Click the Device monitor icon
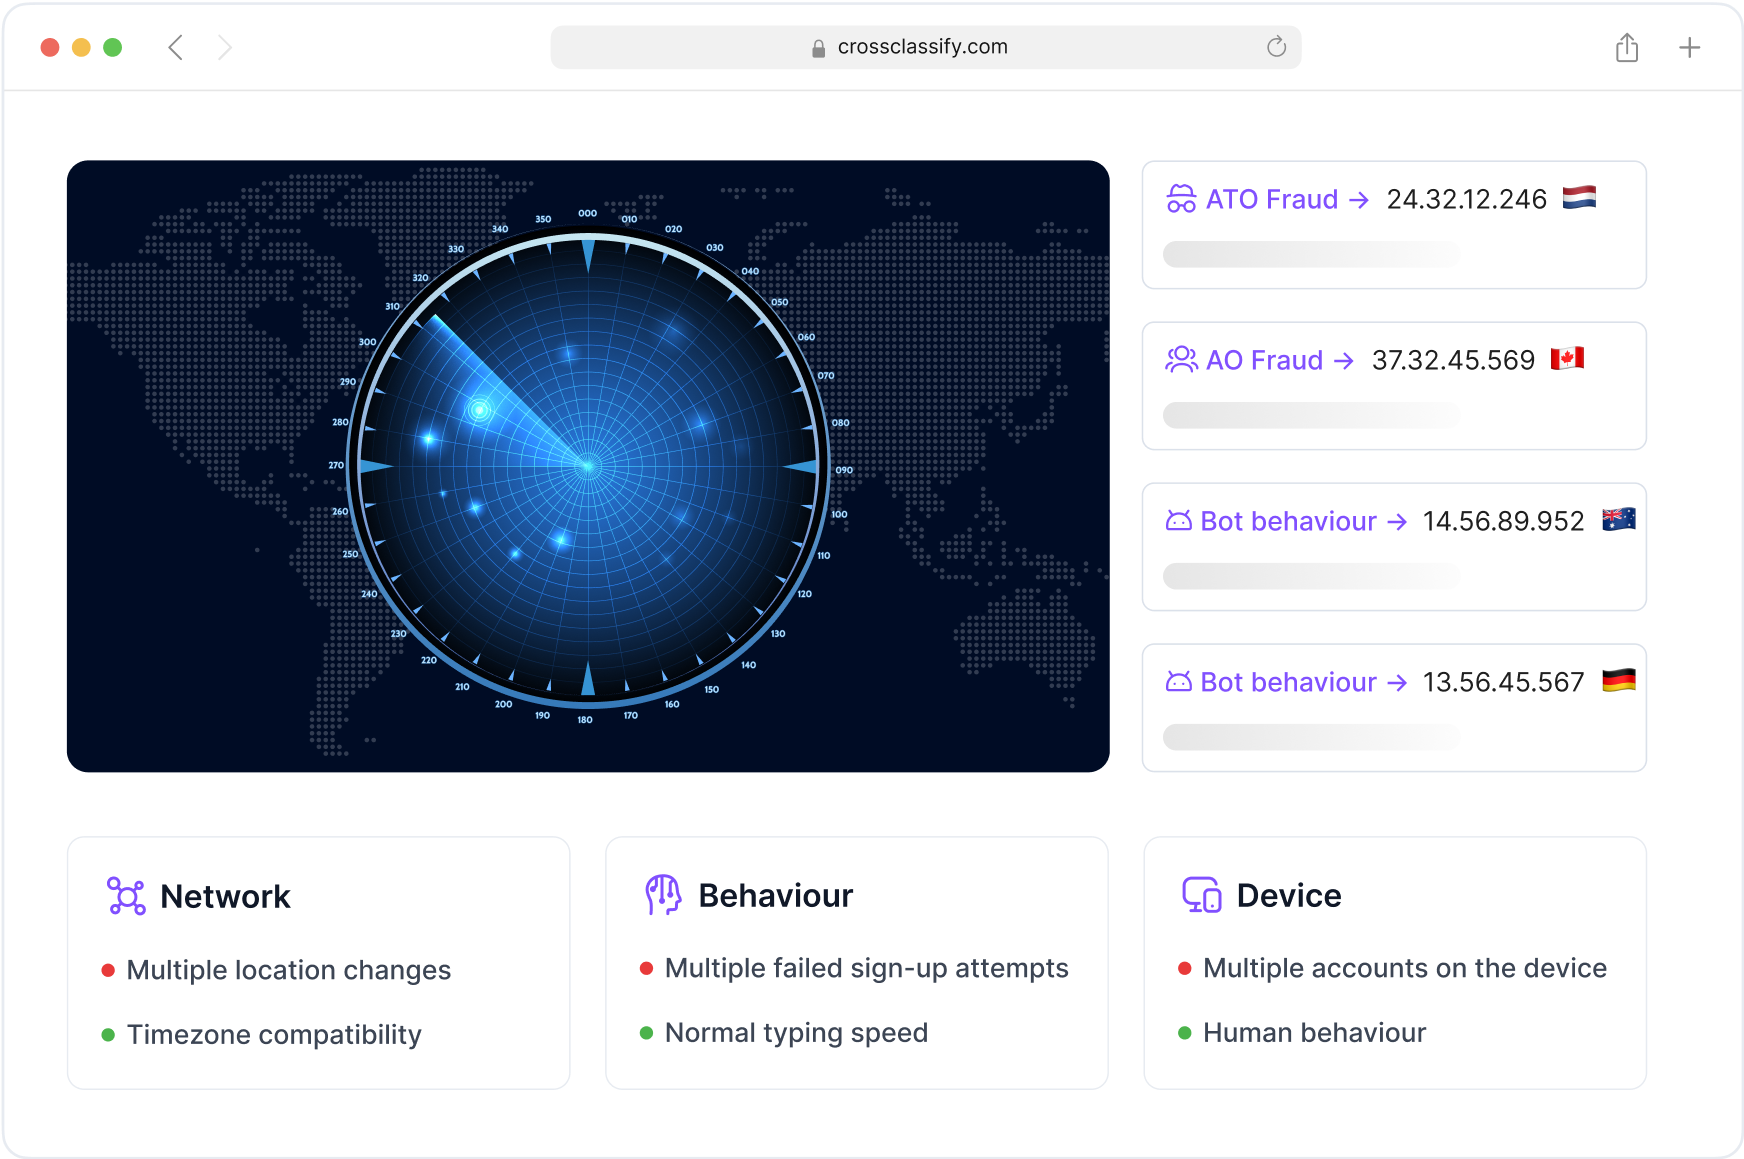 (x=1201, y=895)
